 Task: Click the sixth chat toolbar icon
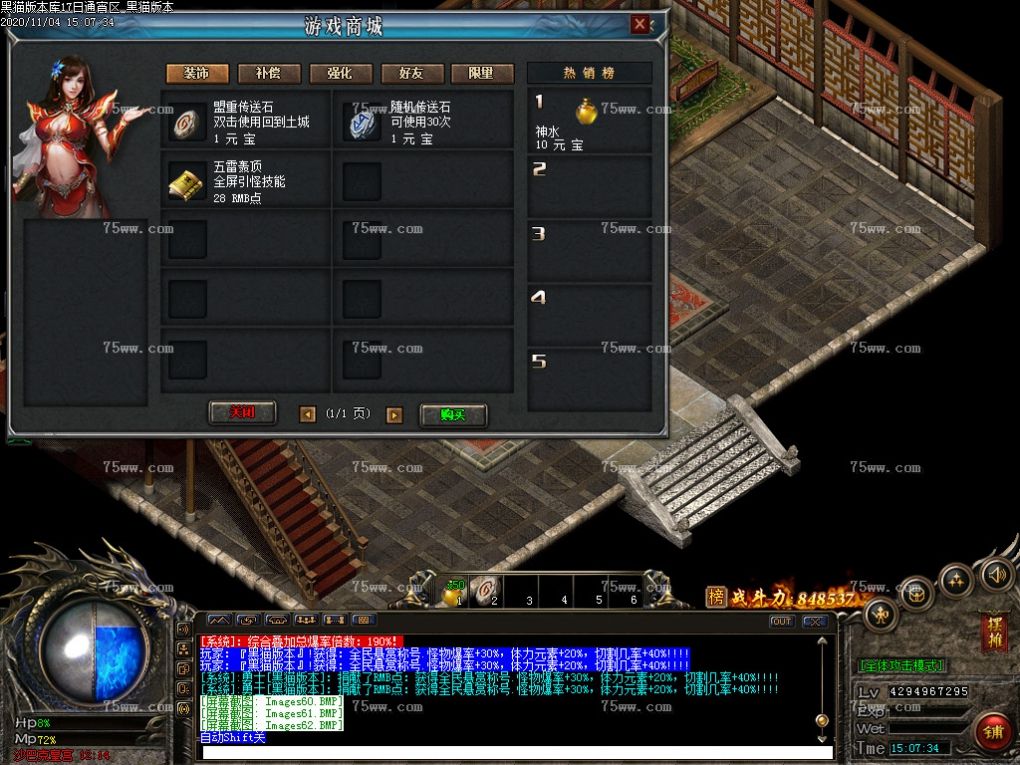point(363,620)
